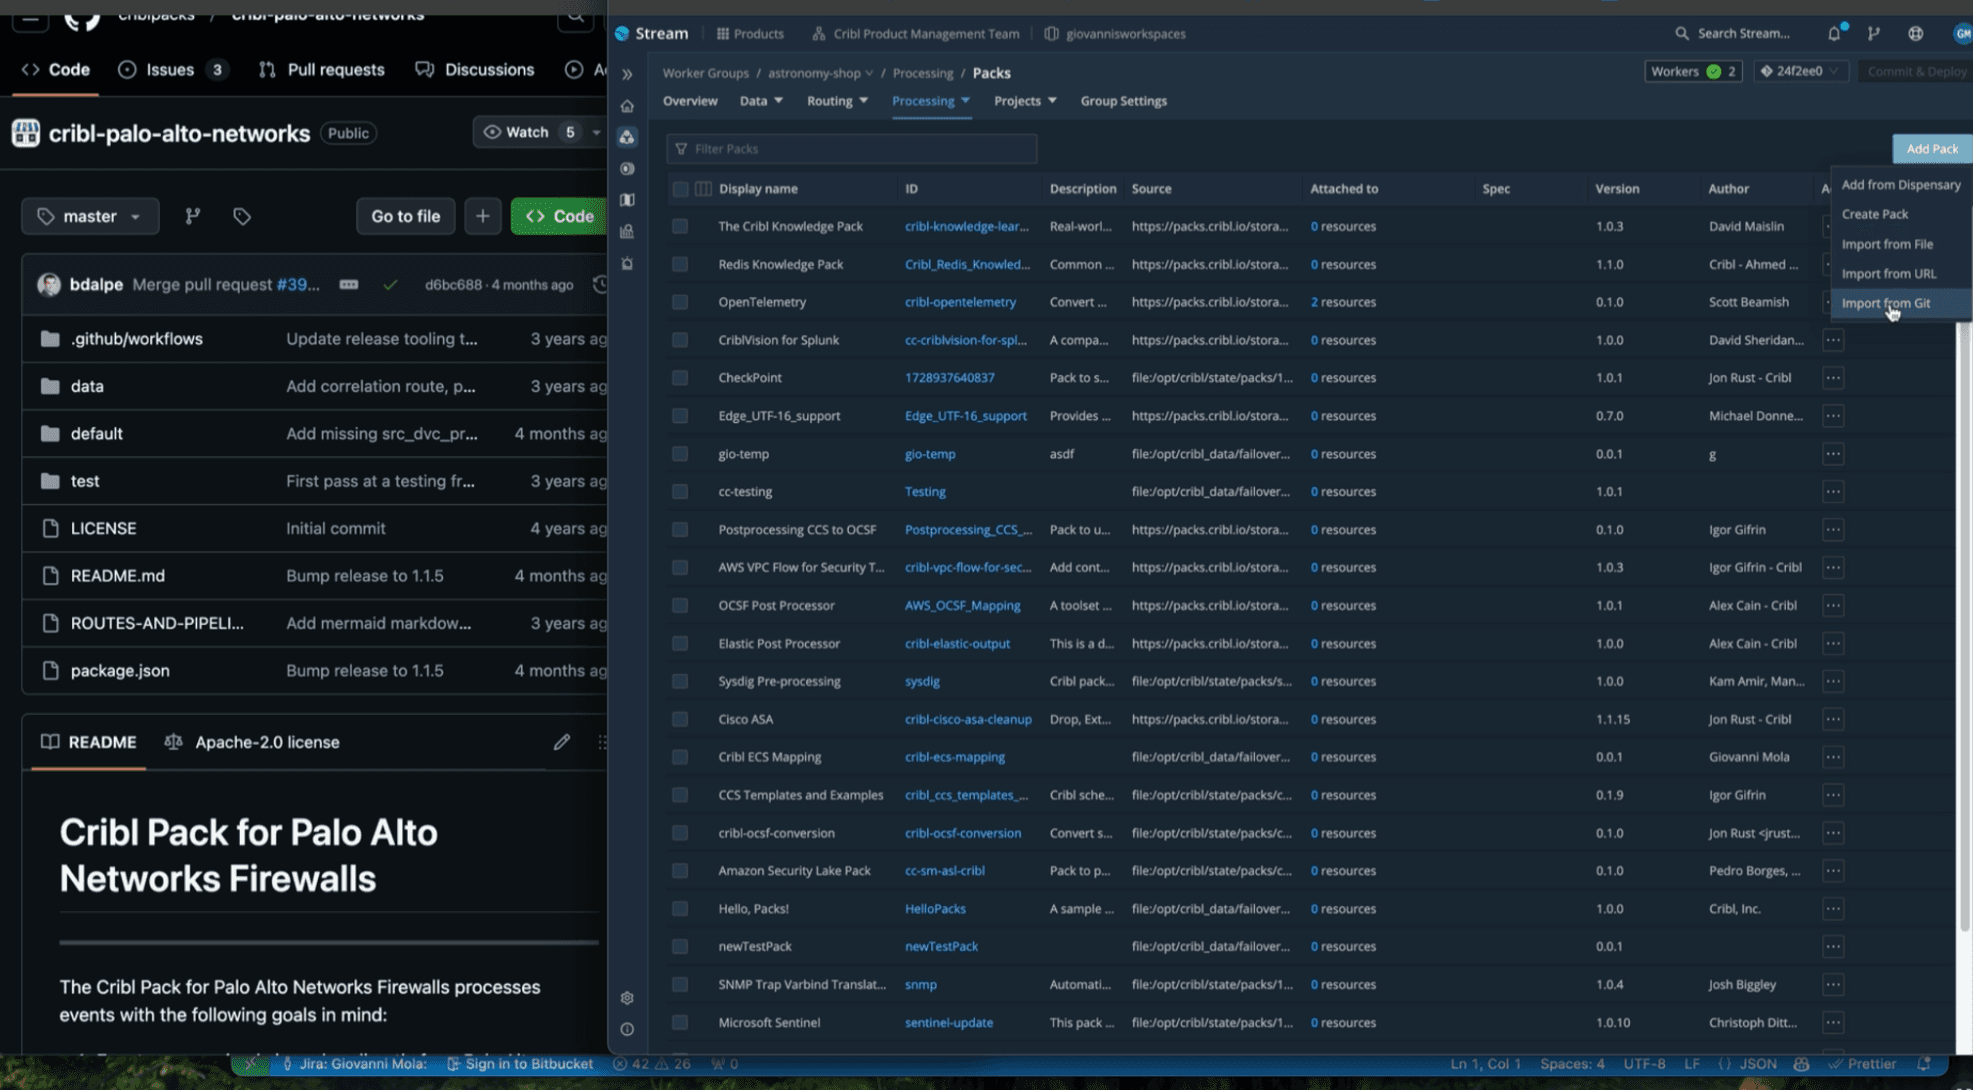This screenshot has width=1973, height=1090.
Task: Open row options for CheckPoint pack
Action: (1832, 378)
